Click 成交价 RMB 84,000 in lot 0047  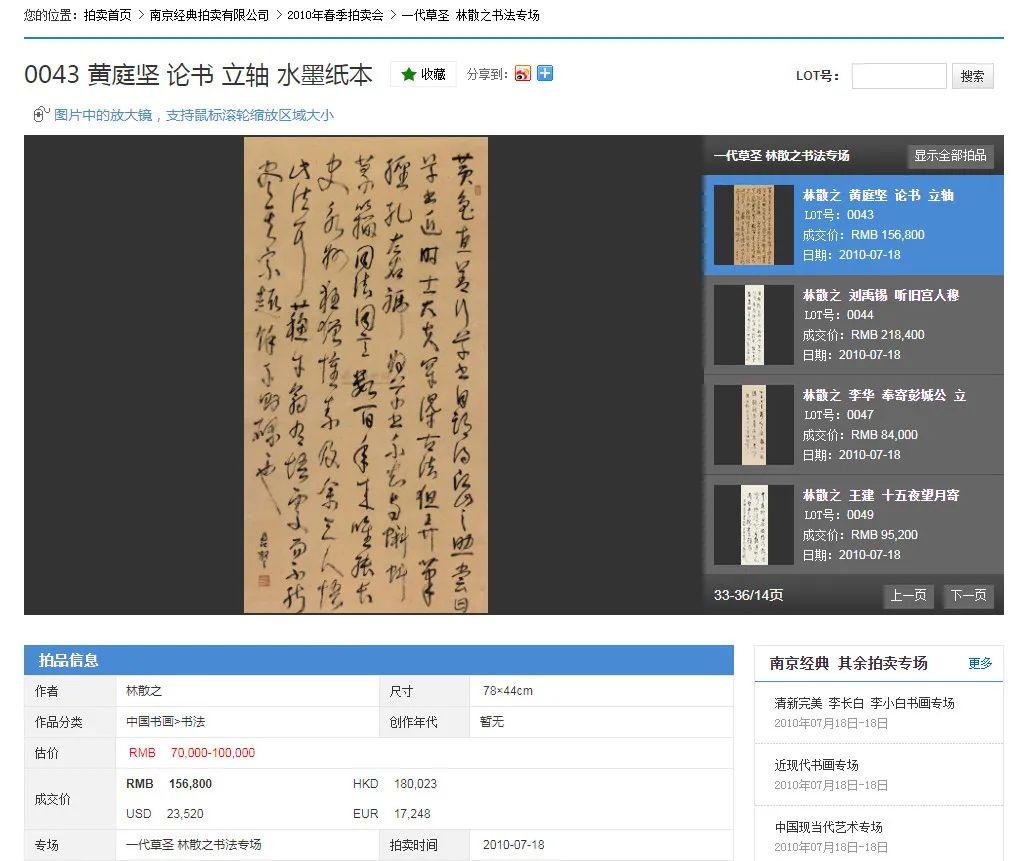click(x=860, y=435)
